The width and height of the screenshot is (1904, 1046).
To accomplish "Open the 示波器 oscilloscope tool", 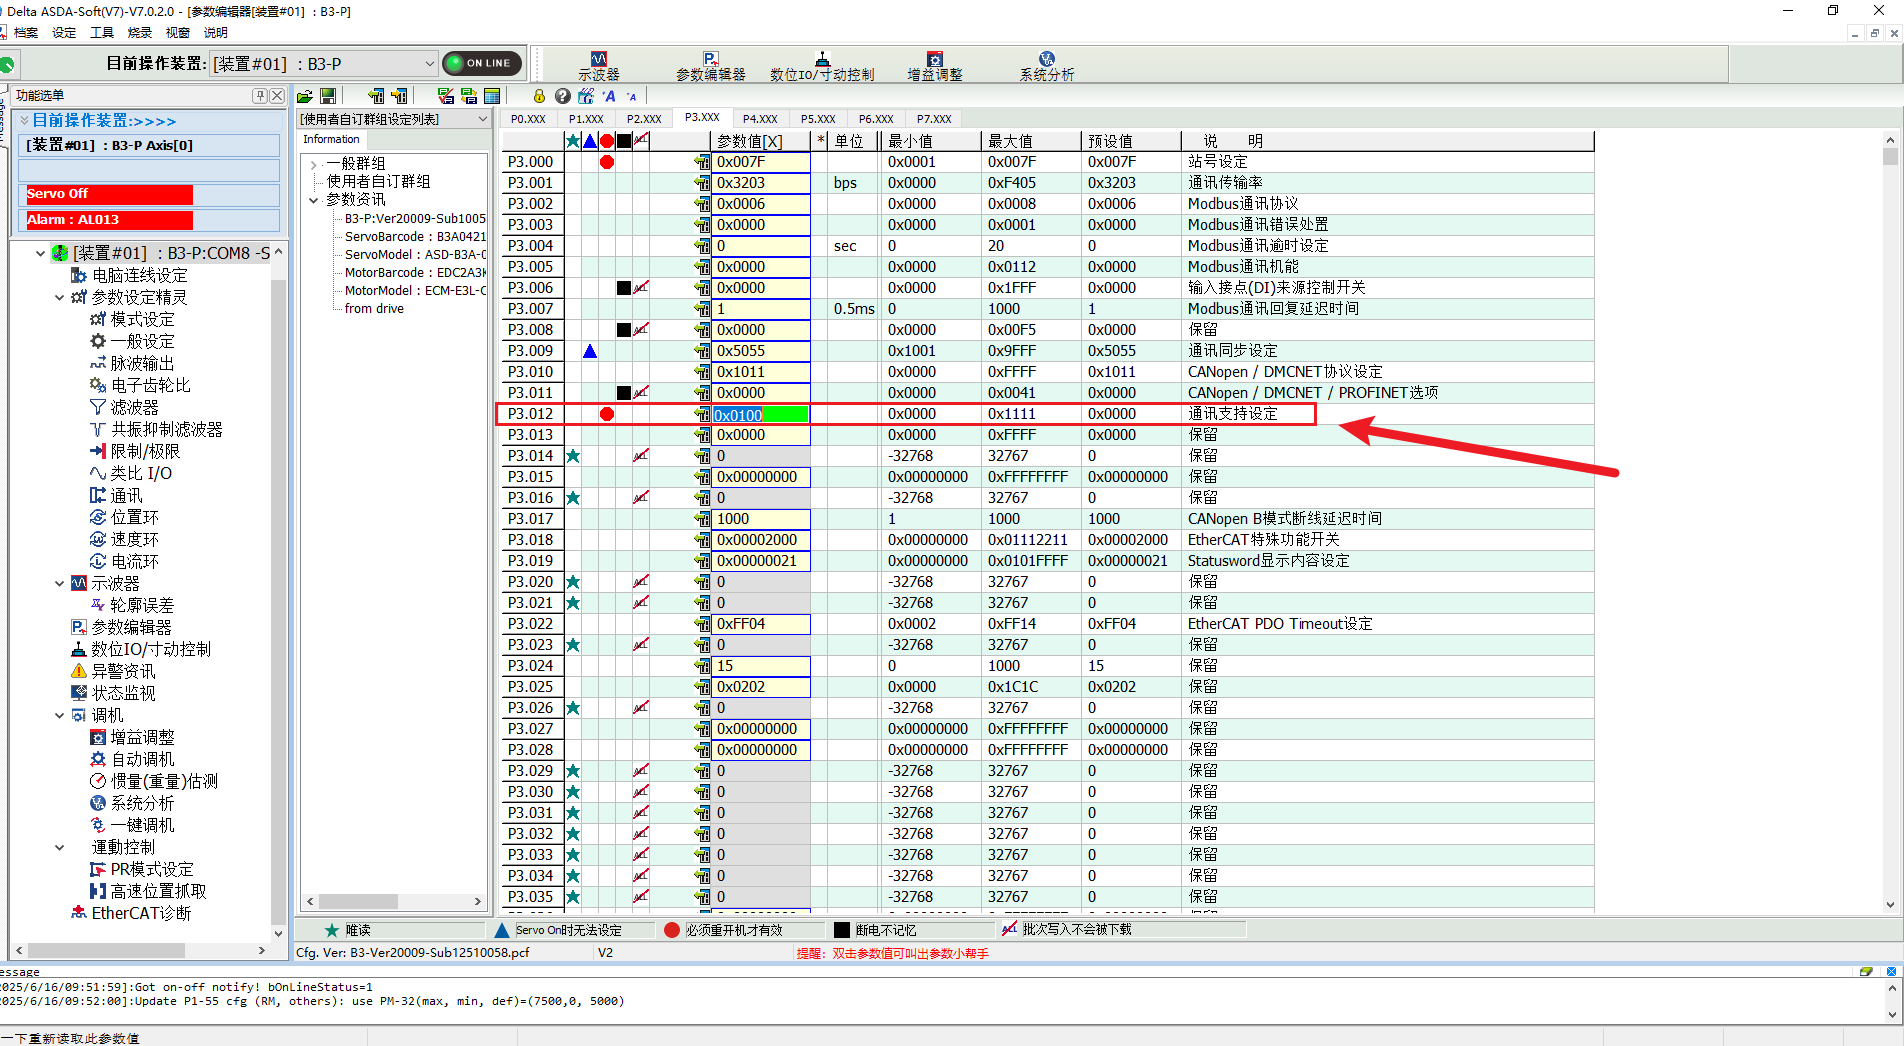I will tap(598, 65).
